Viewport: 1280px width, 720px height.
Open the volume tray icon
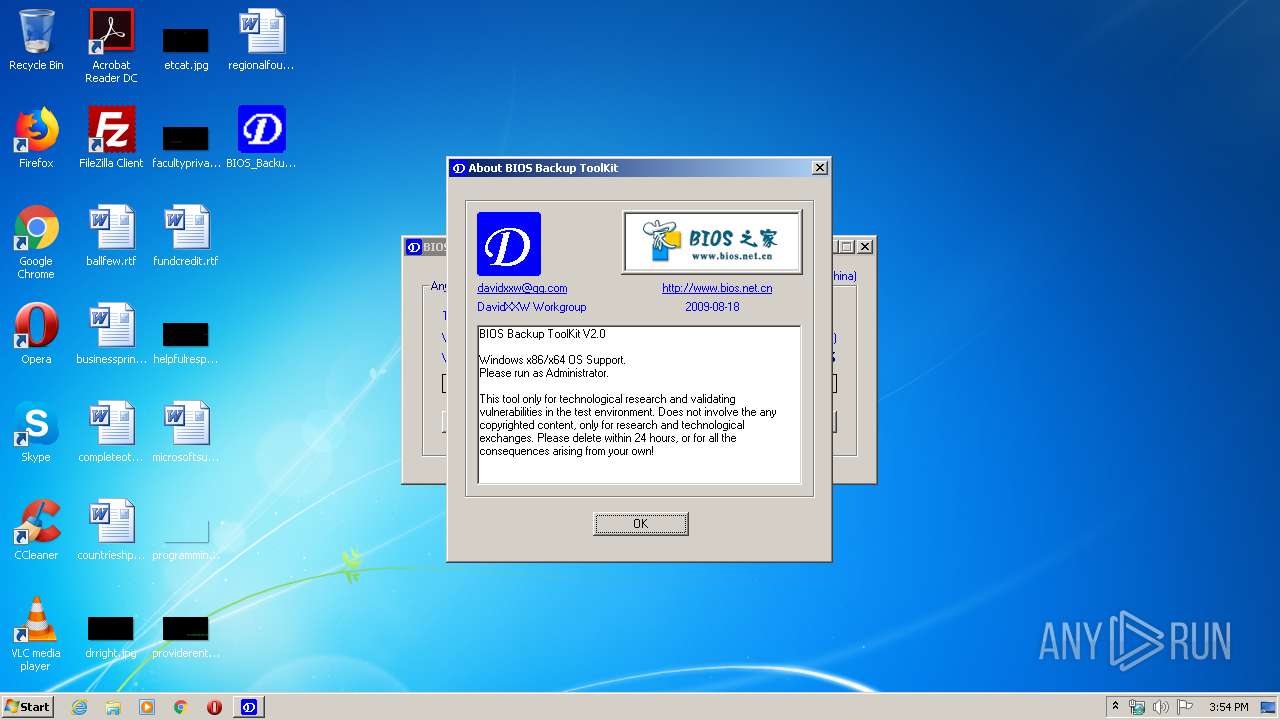1161,707
